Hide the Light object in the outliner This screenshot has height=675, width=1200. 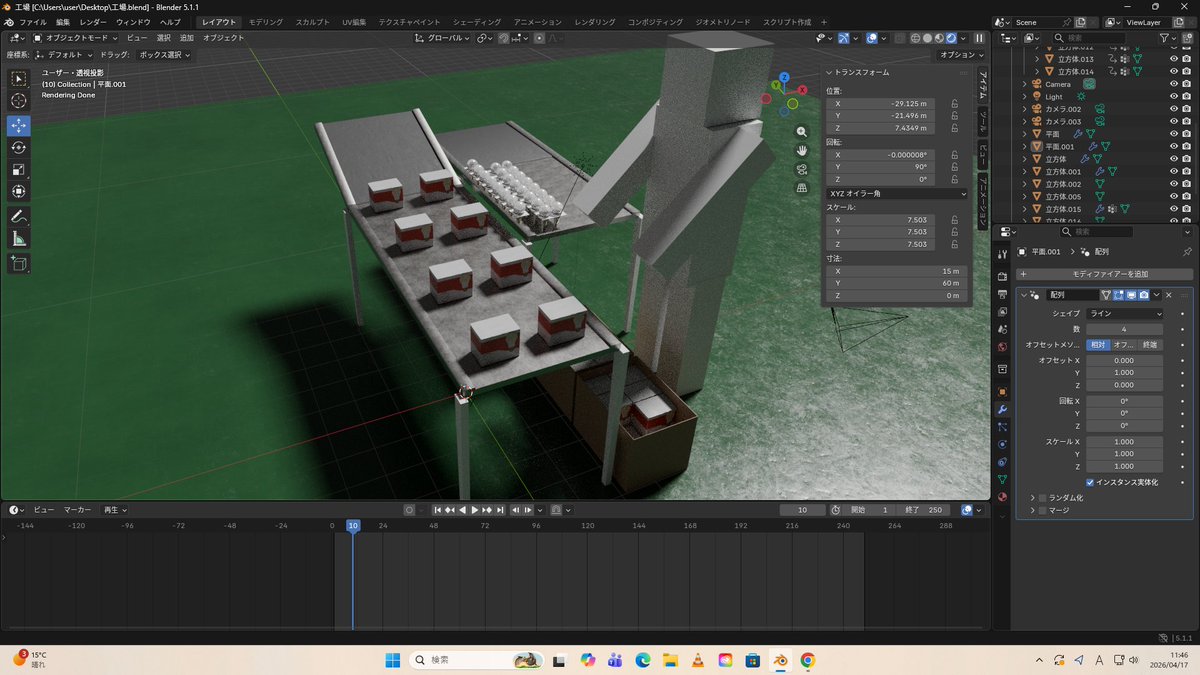(1174, 96)
